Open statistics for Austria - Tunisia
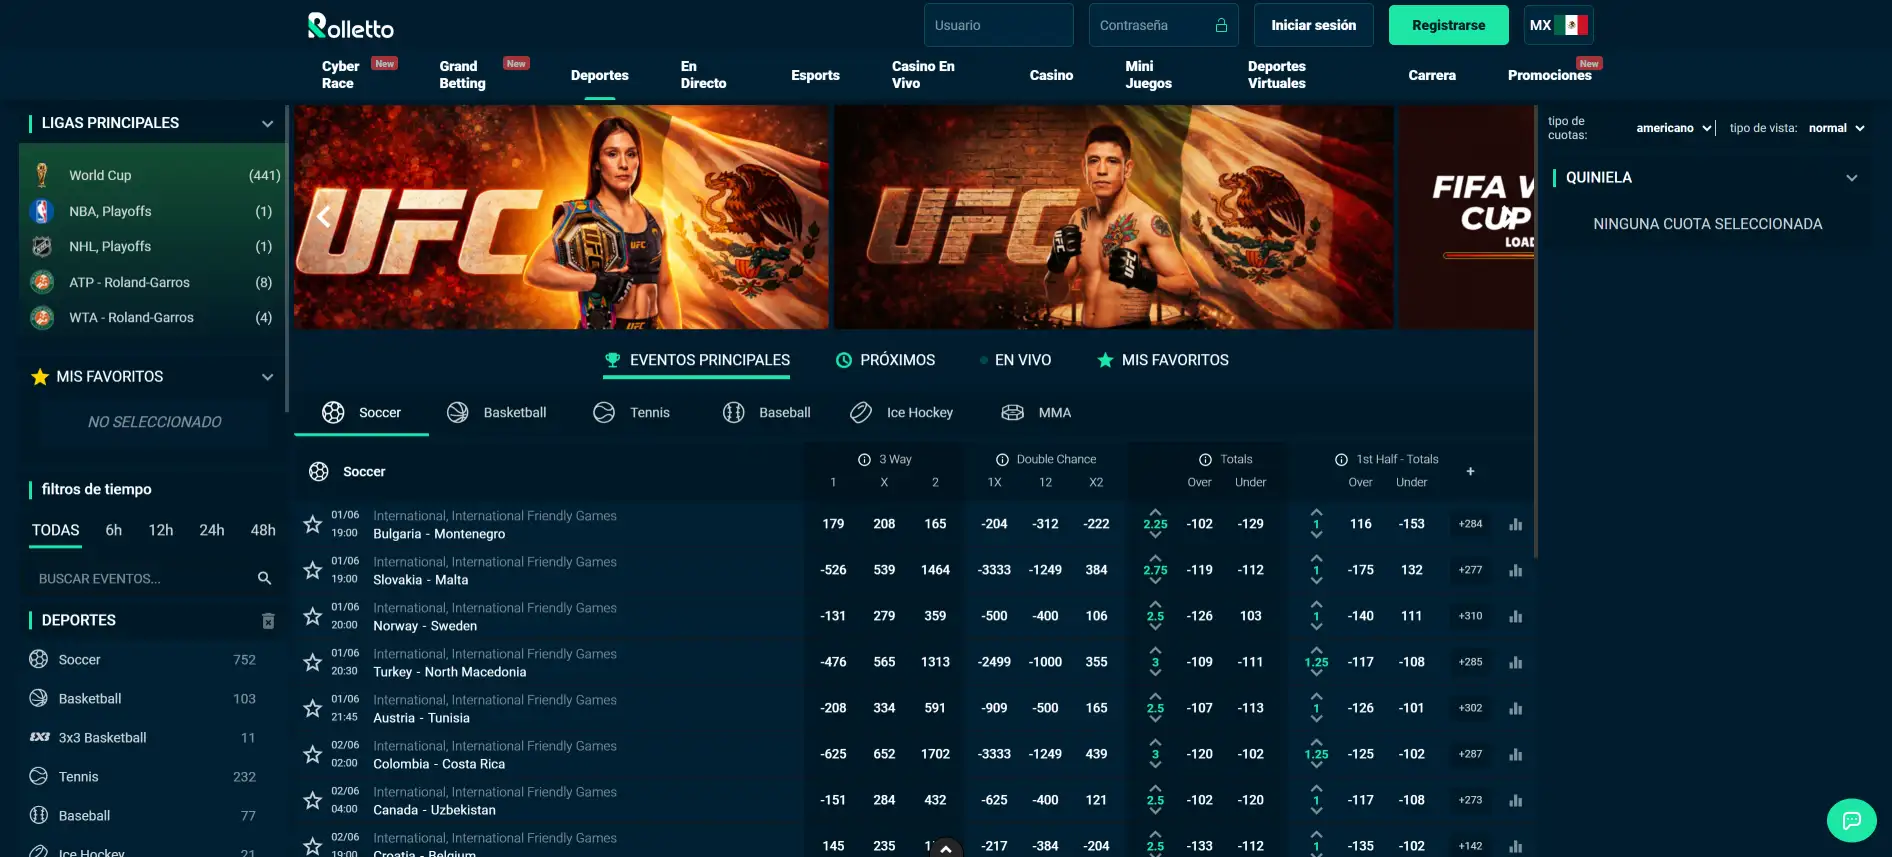This screenshot has height=857, width=1892. [x=1515, y=708]
